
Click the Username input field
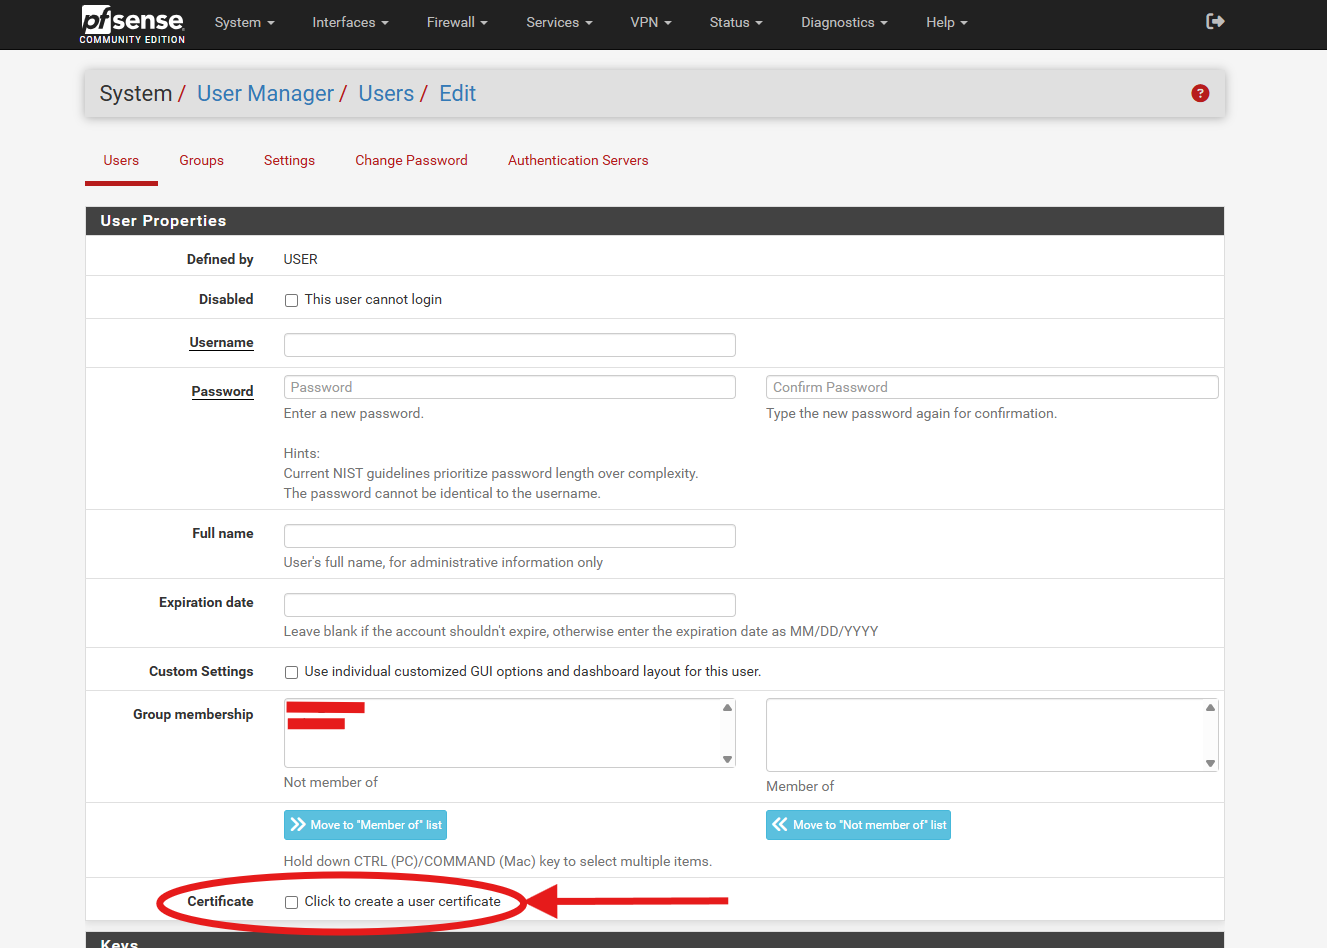coord(509,345)
